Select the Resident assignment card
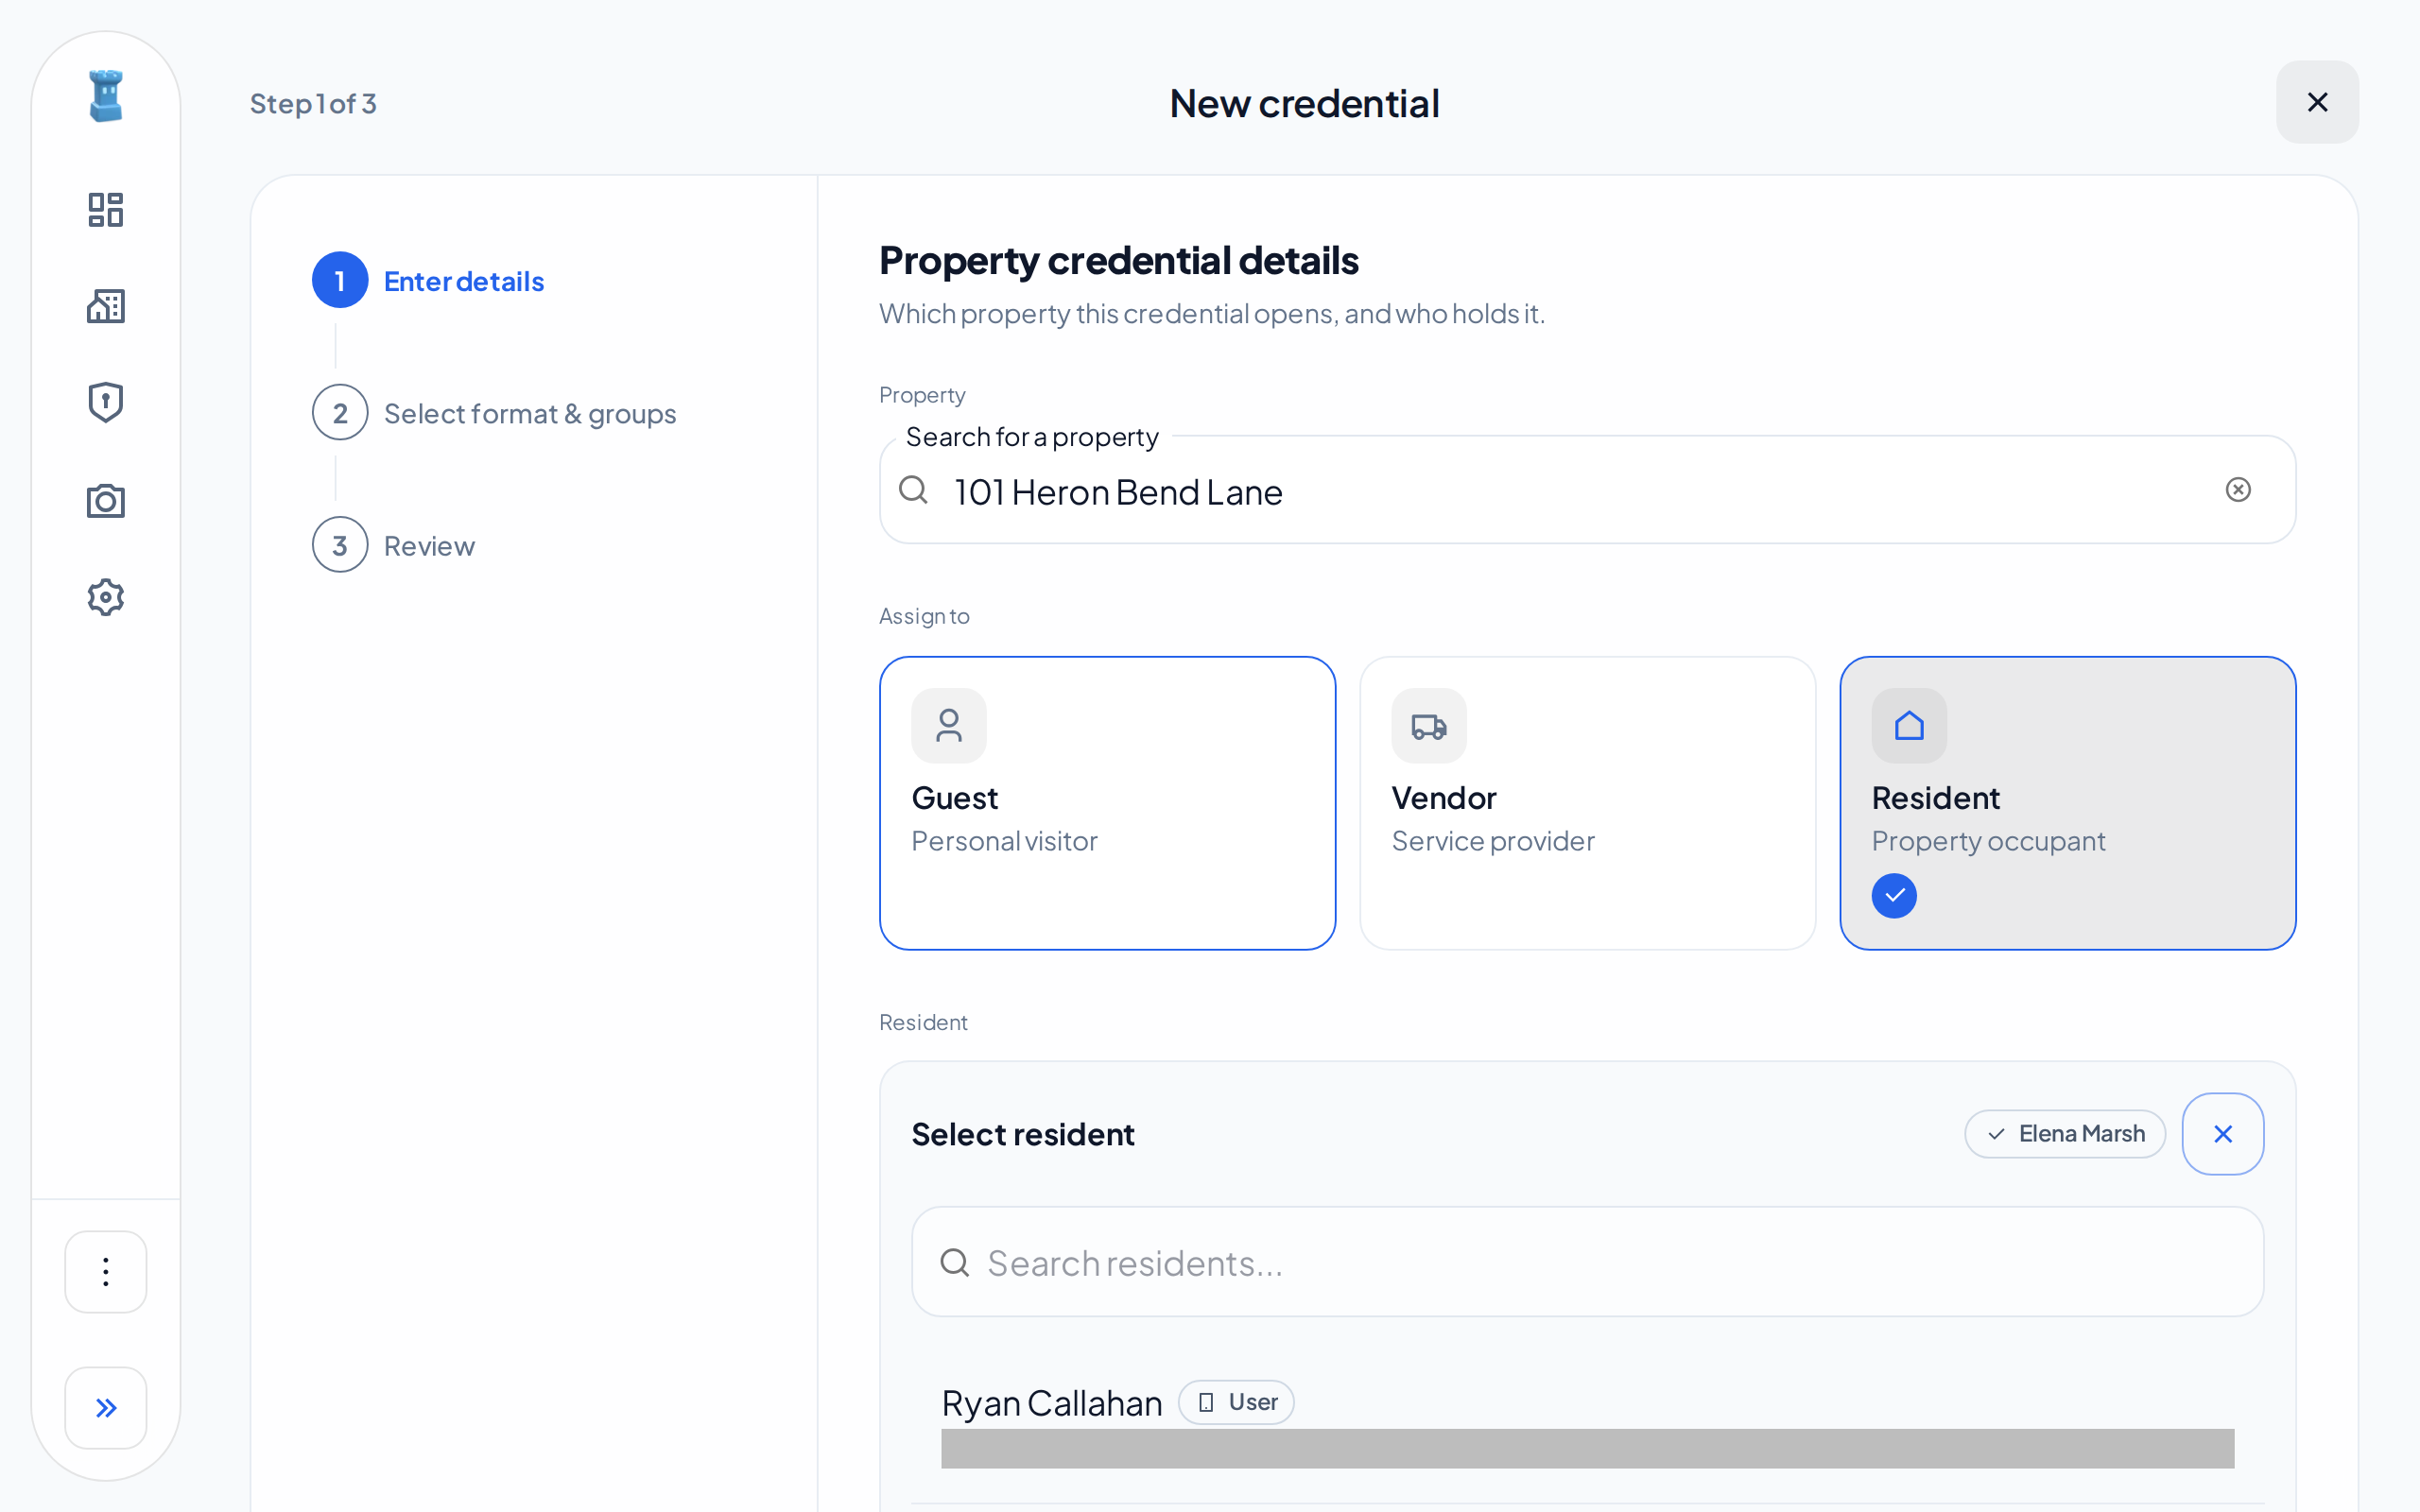This screenshot has height=1512, width=2420. click(2067, 803)
